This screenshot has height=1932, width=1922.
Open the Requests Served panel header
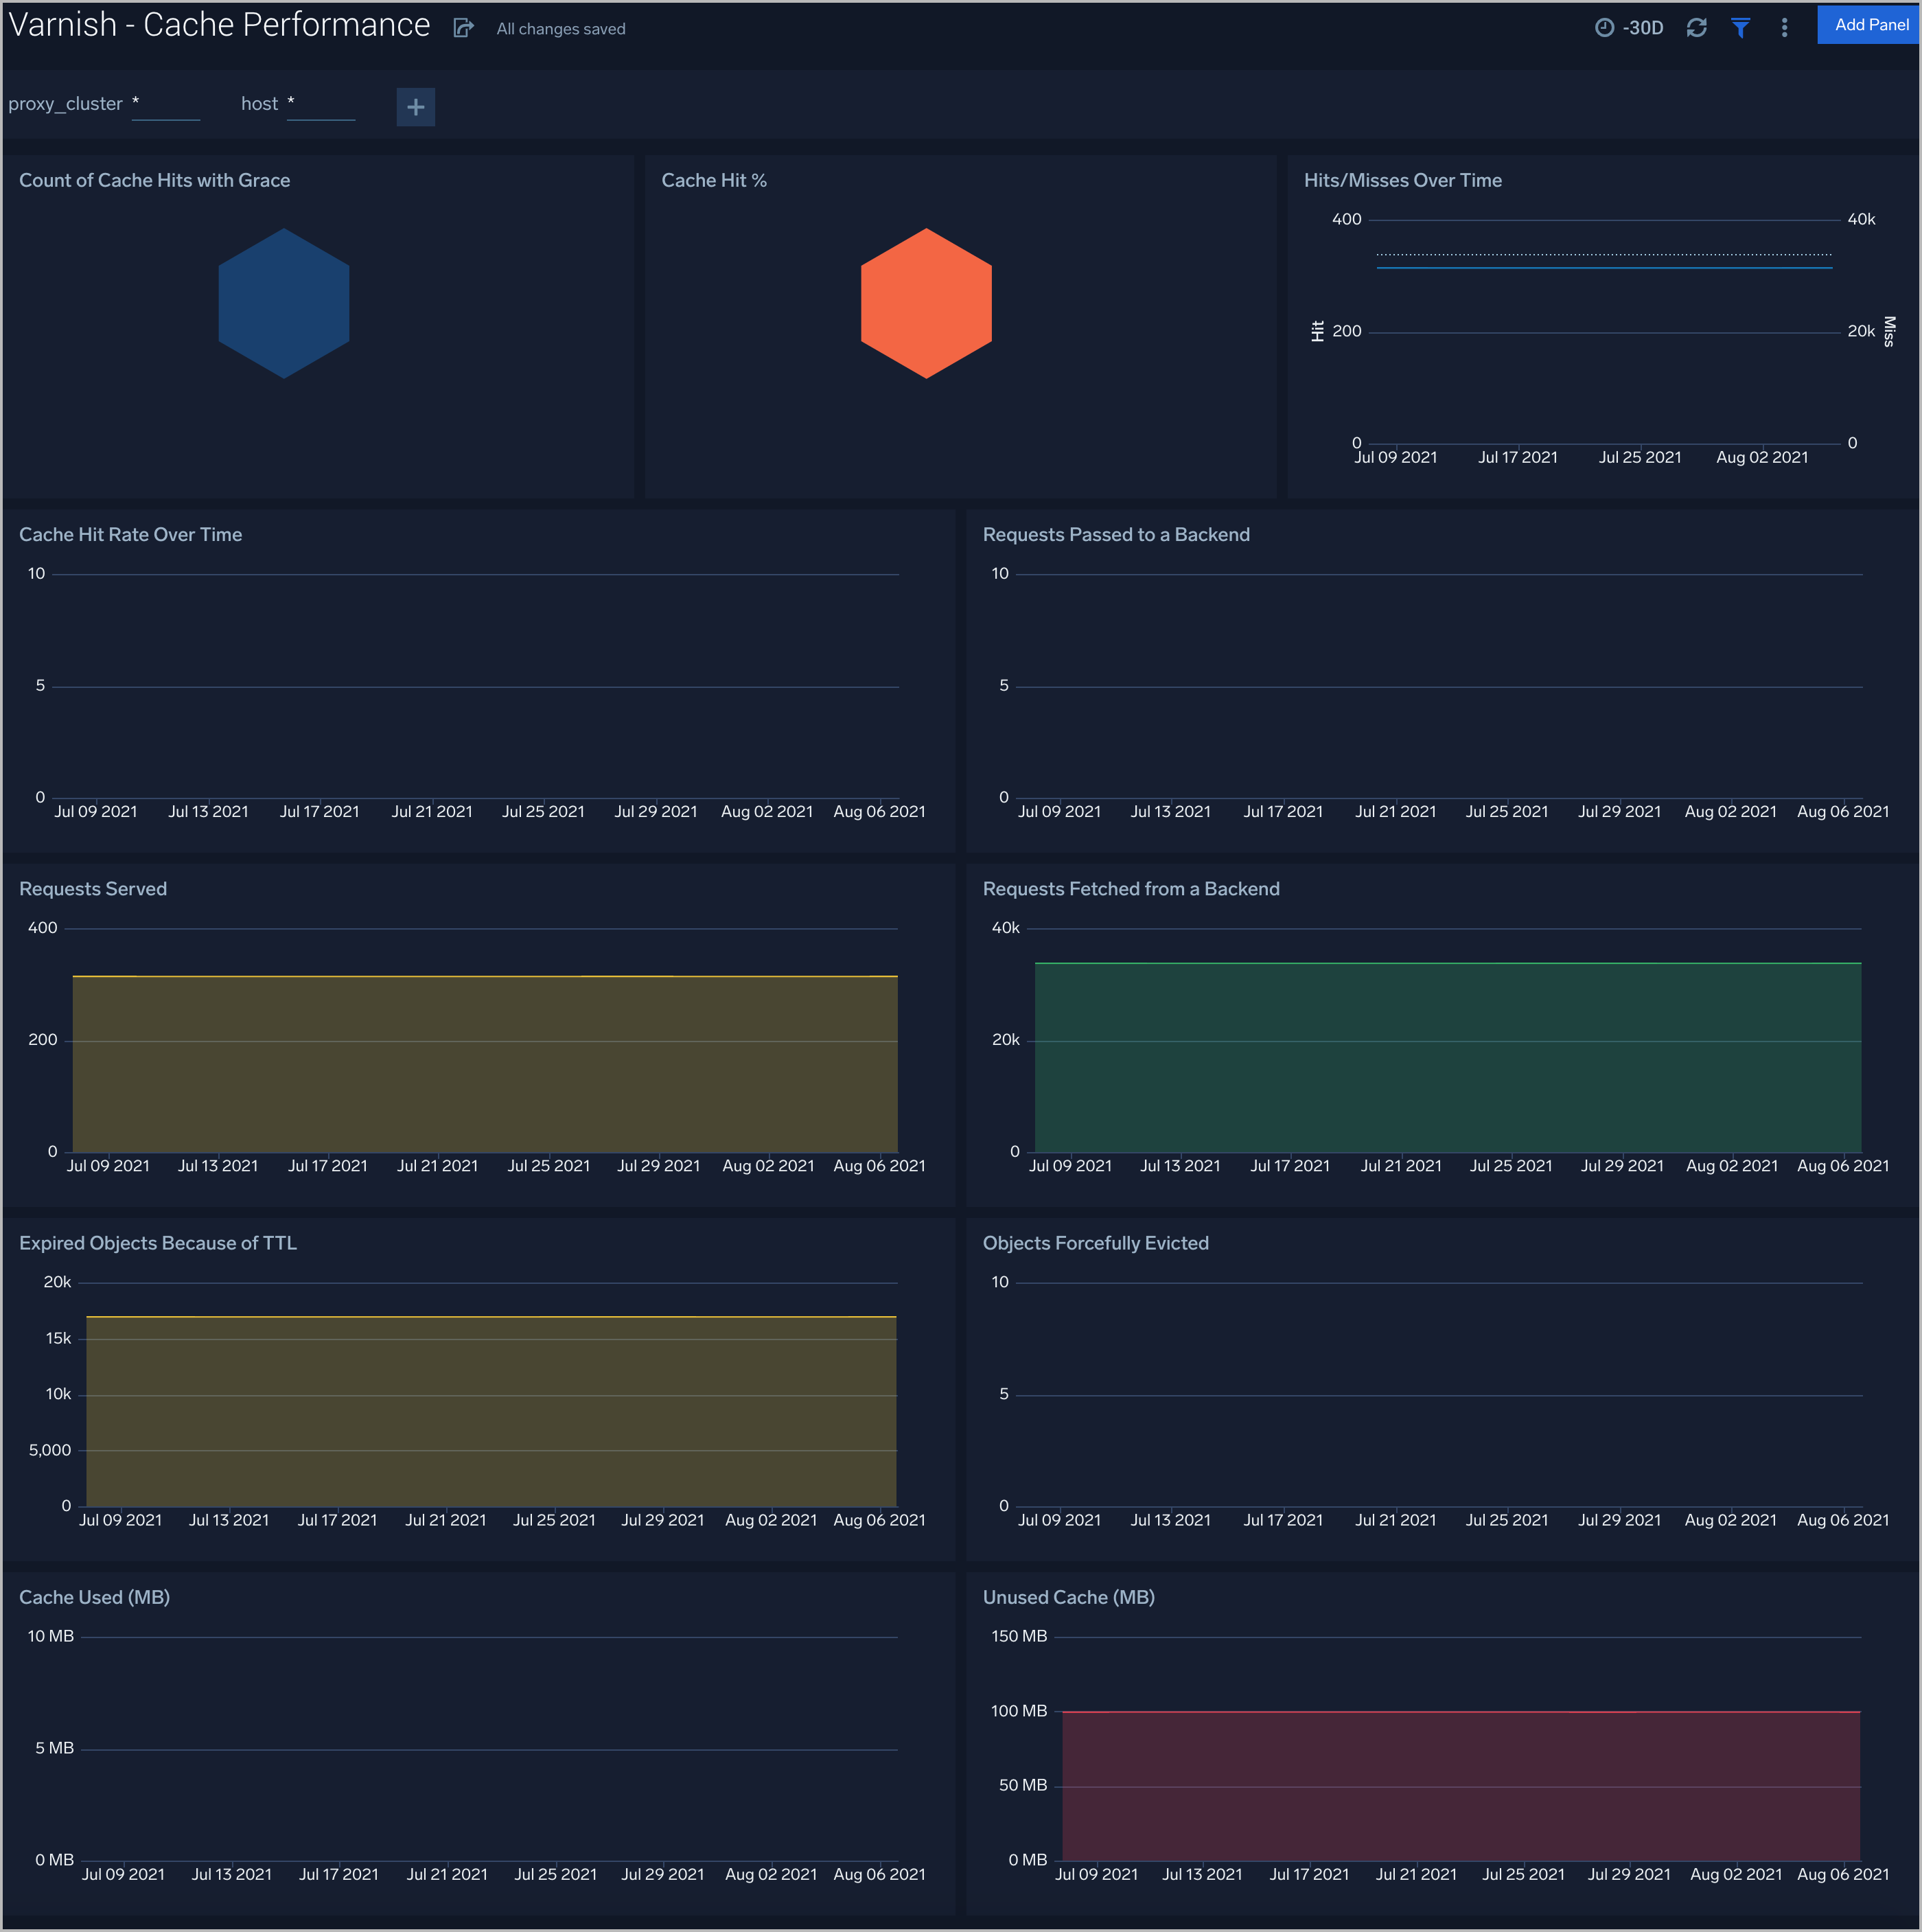[x=93, y=888]
